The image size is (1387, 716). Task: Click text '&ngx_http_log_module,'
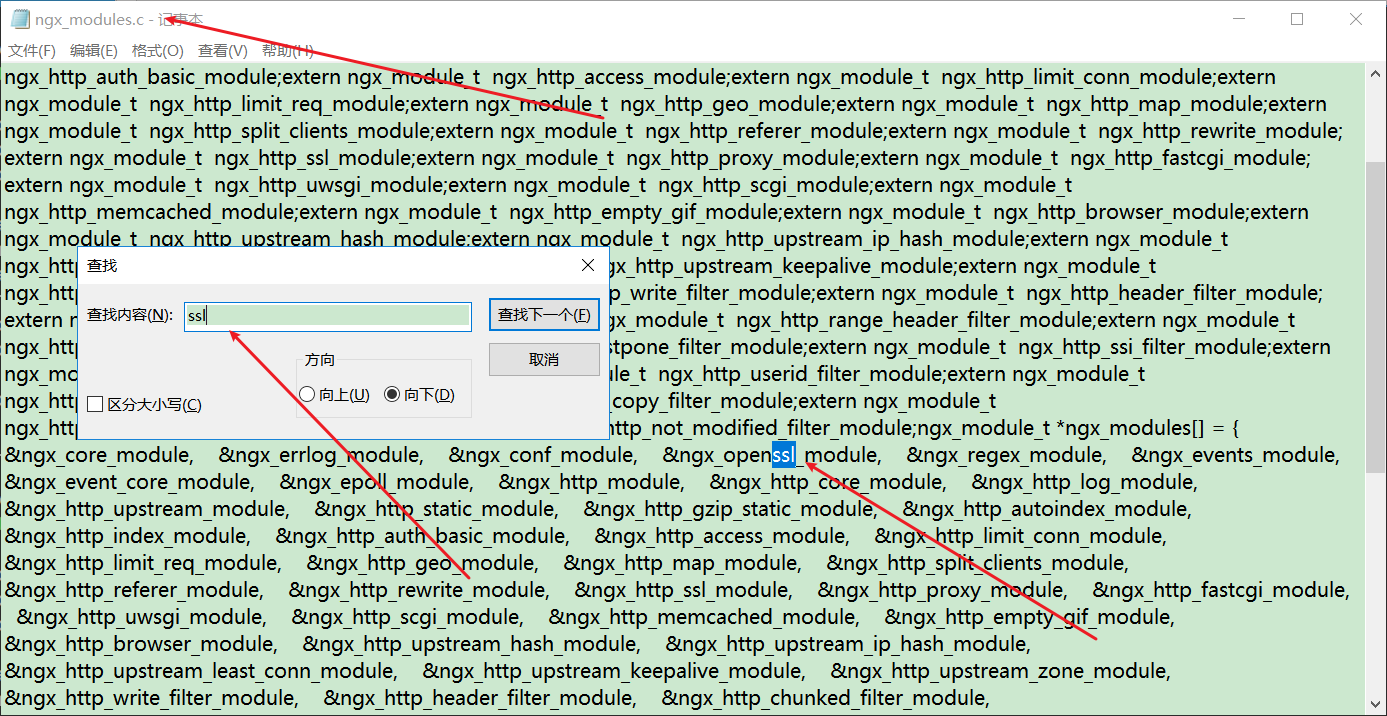point(1085,483)
